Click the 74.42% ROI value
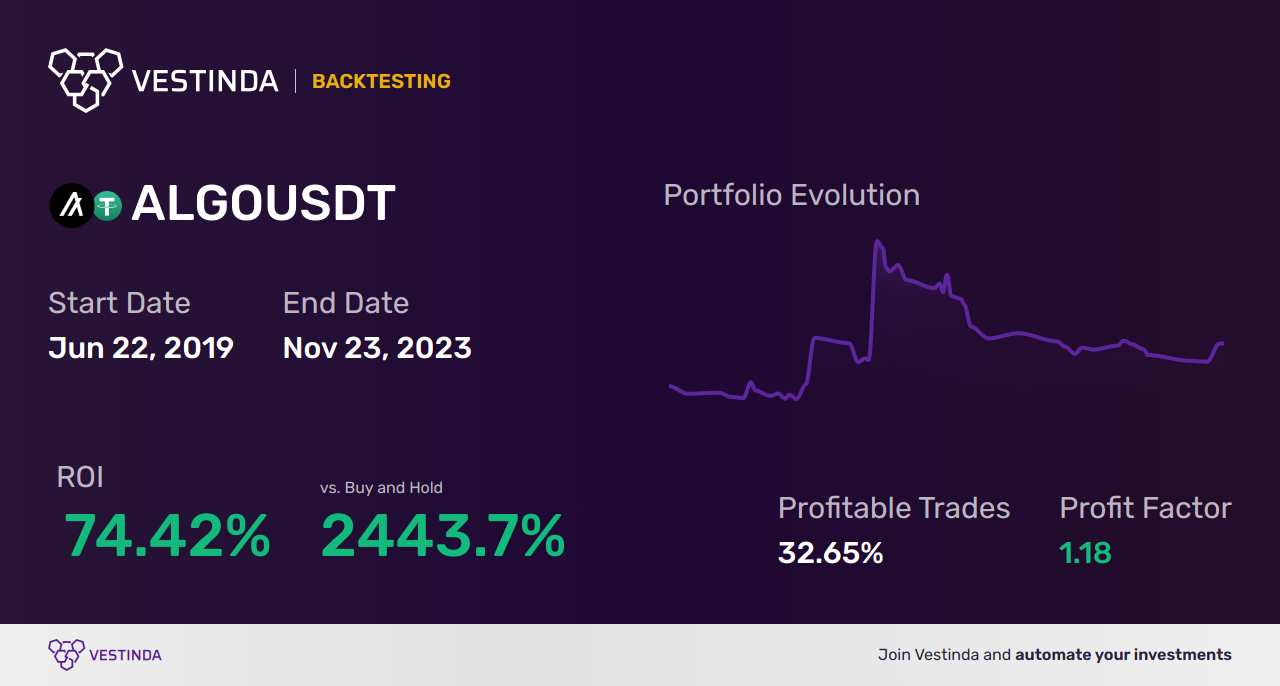This screenshot has height=686, width=1280. pyautogui.click(x=167, y=535)
